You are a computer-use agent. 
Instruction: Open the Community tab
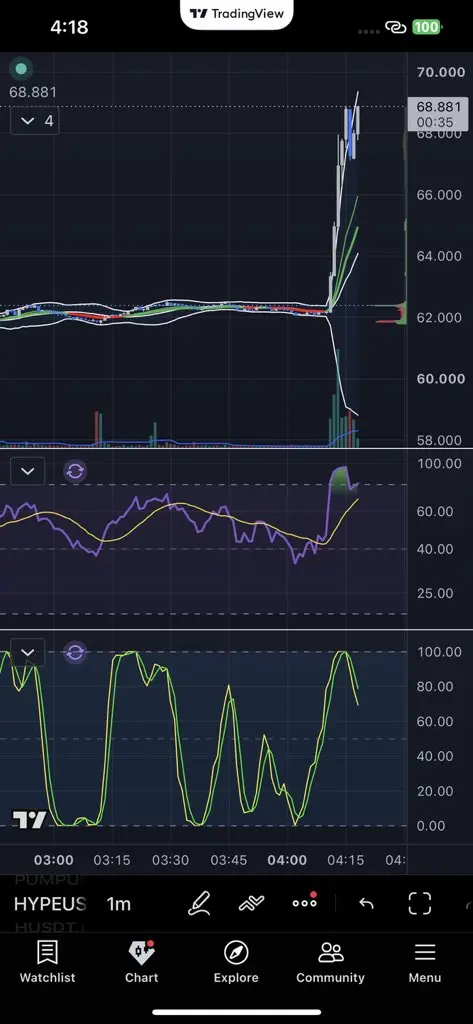point(330,961)
